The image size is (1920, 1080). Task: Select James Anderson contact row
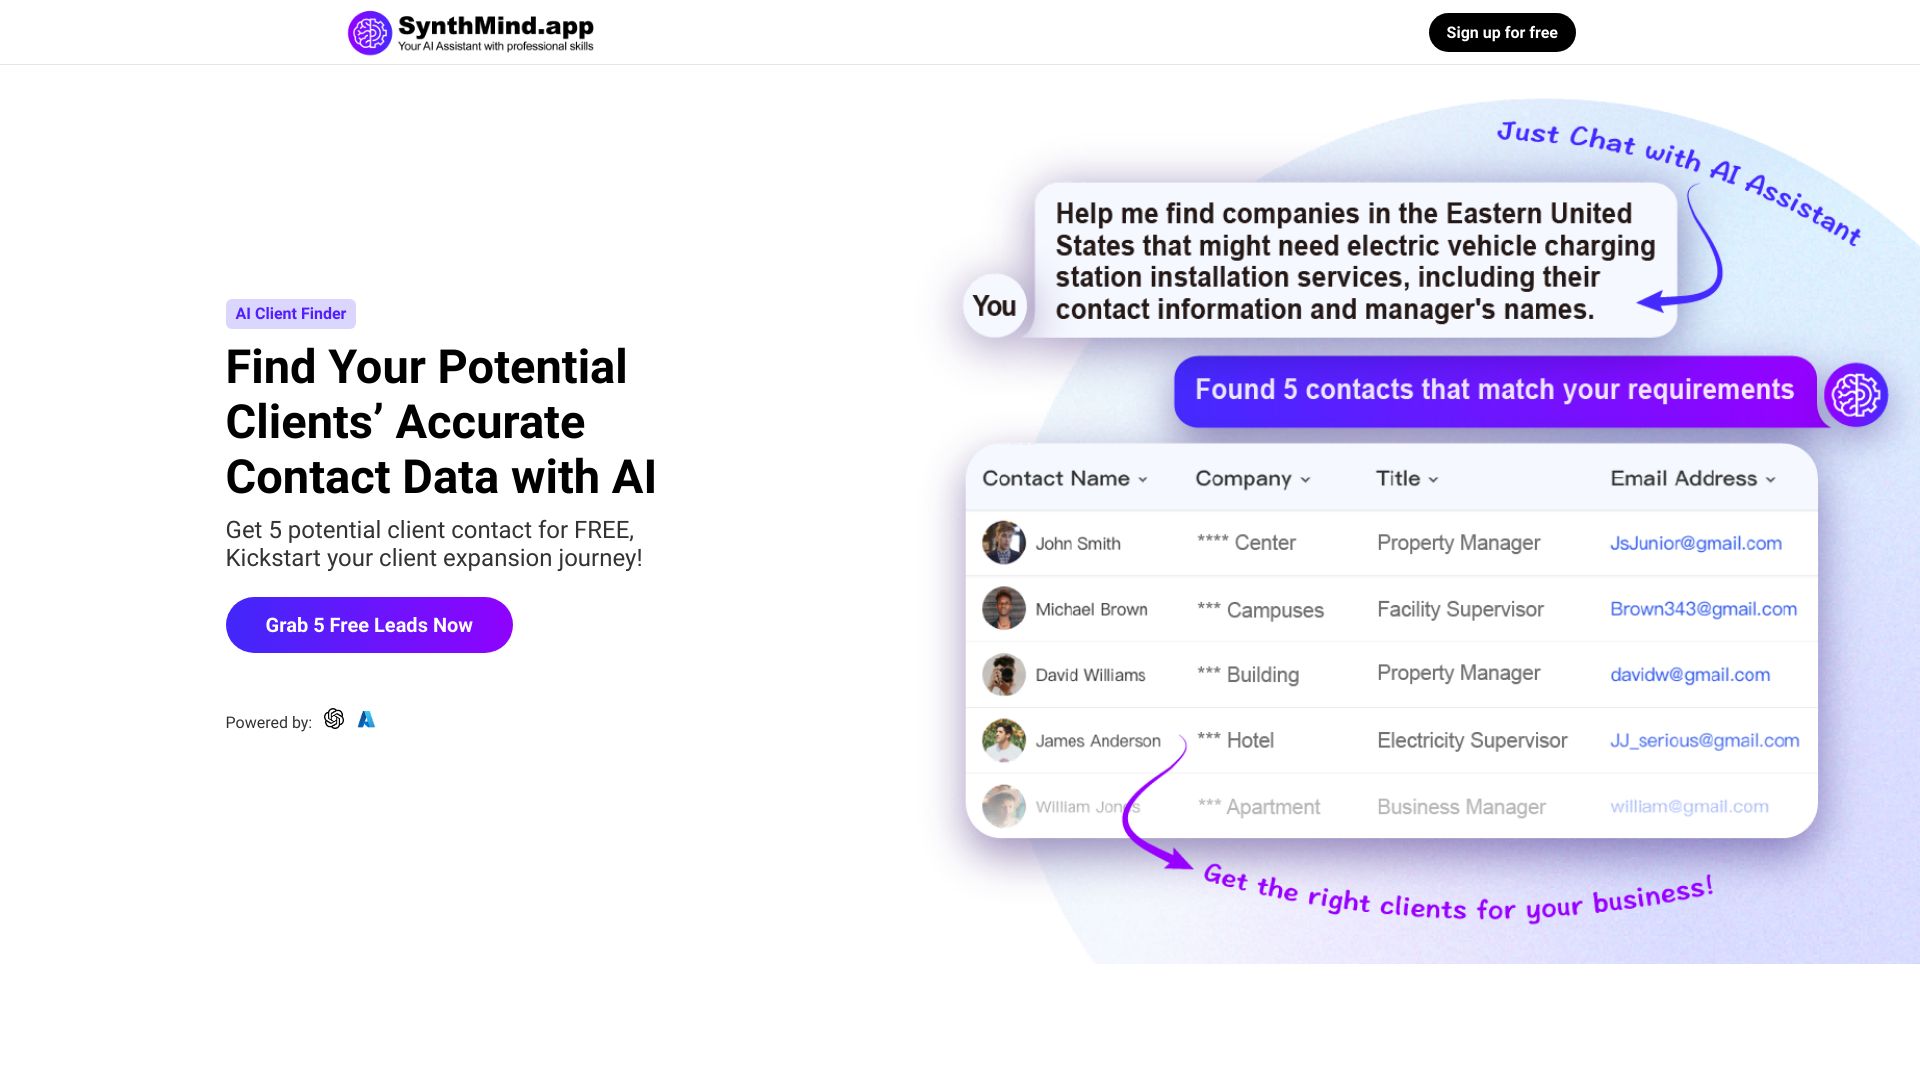1391,740
